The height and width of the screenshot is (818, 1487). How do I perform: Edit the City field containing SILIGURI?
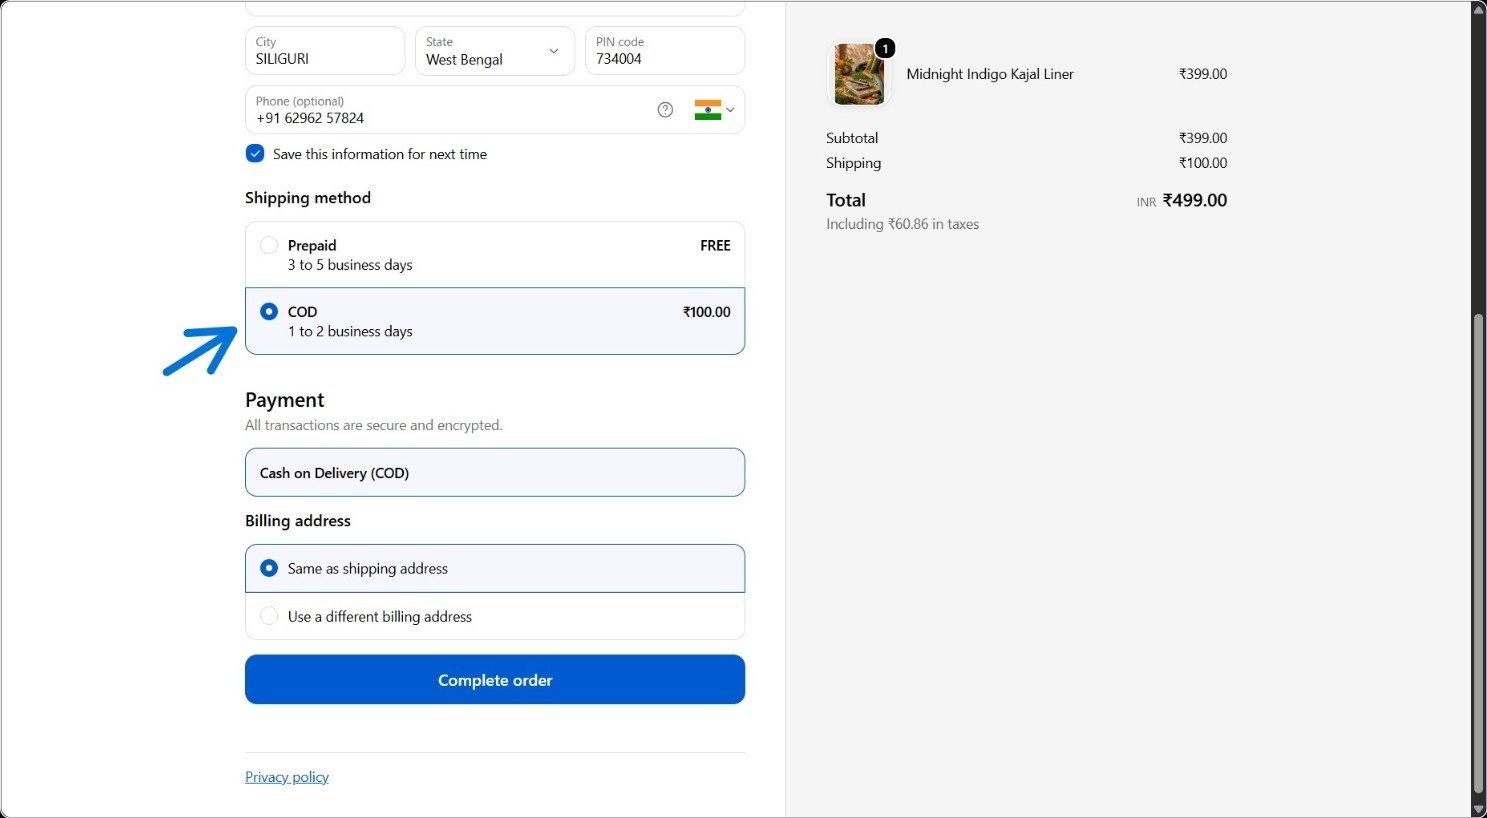tap(325, 51)
